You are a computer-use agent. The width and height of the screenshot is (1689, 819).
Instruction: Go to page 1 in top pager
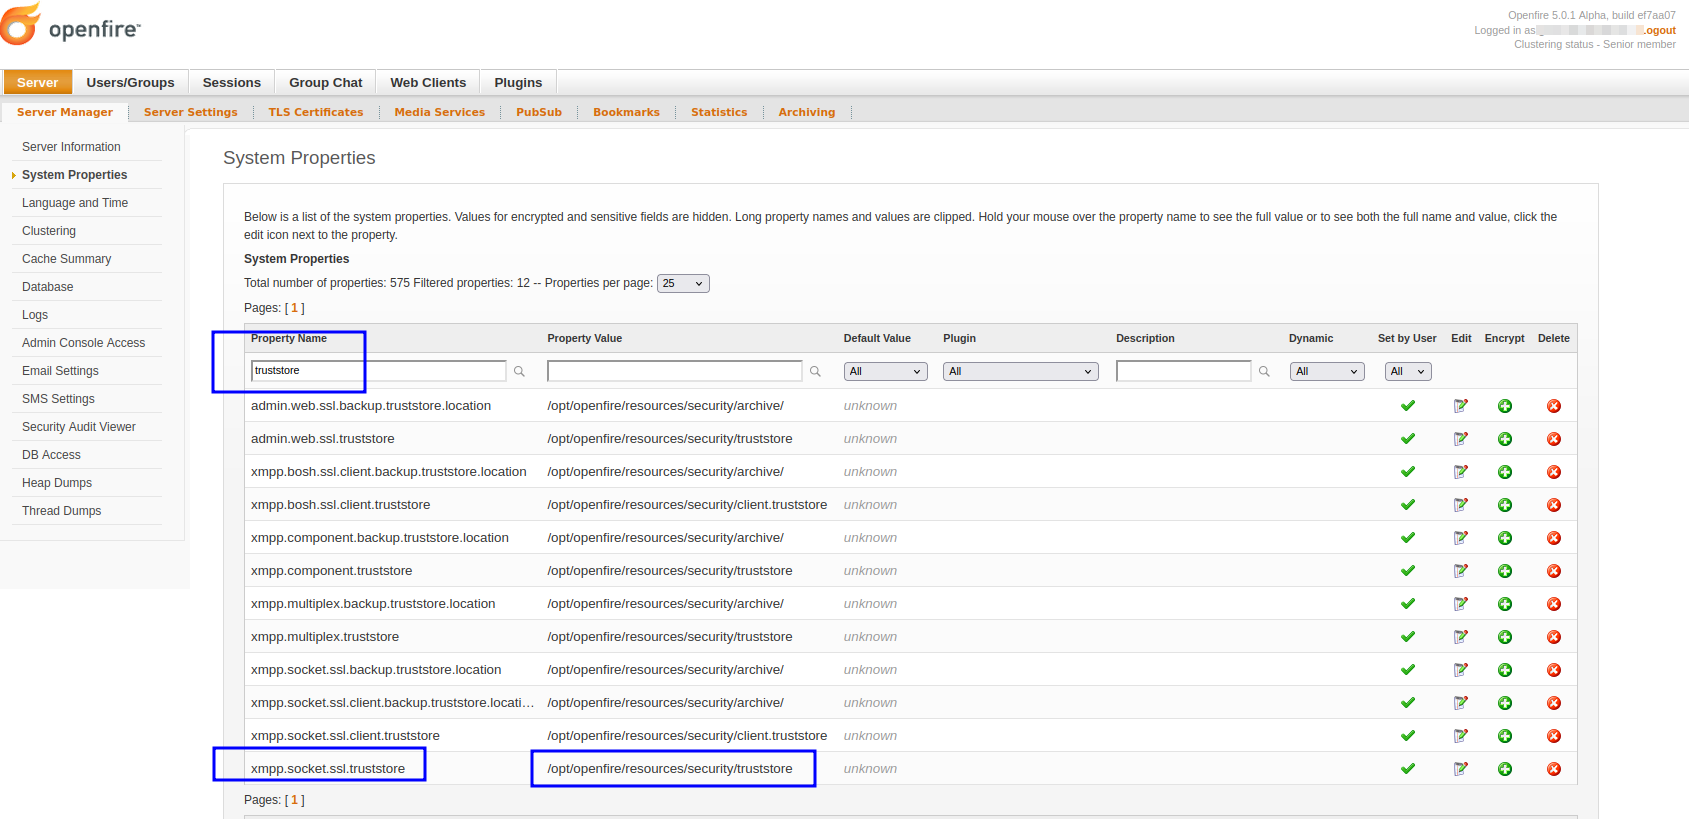[295, 308]
